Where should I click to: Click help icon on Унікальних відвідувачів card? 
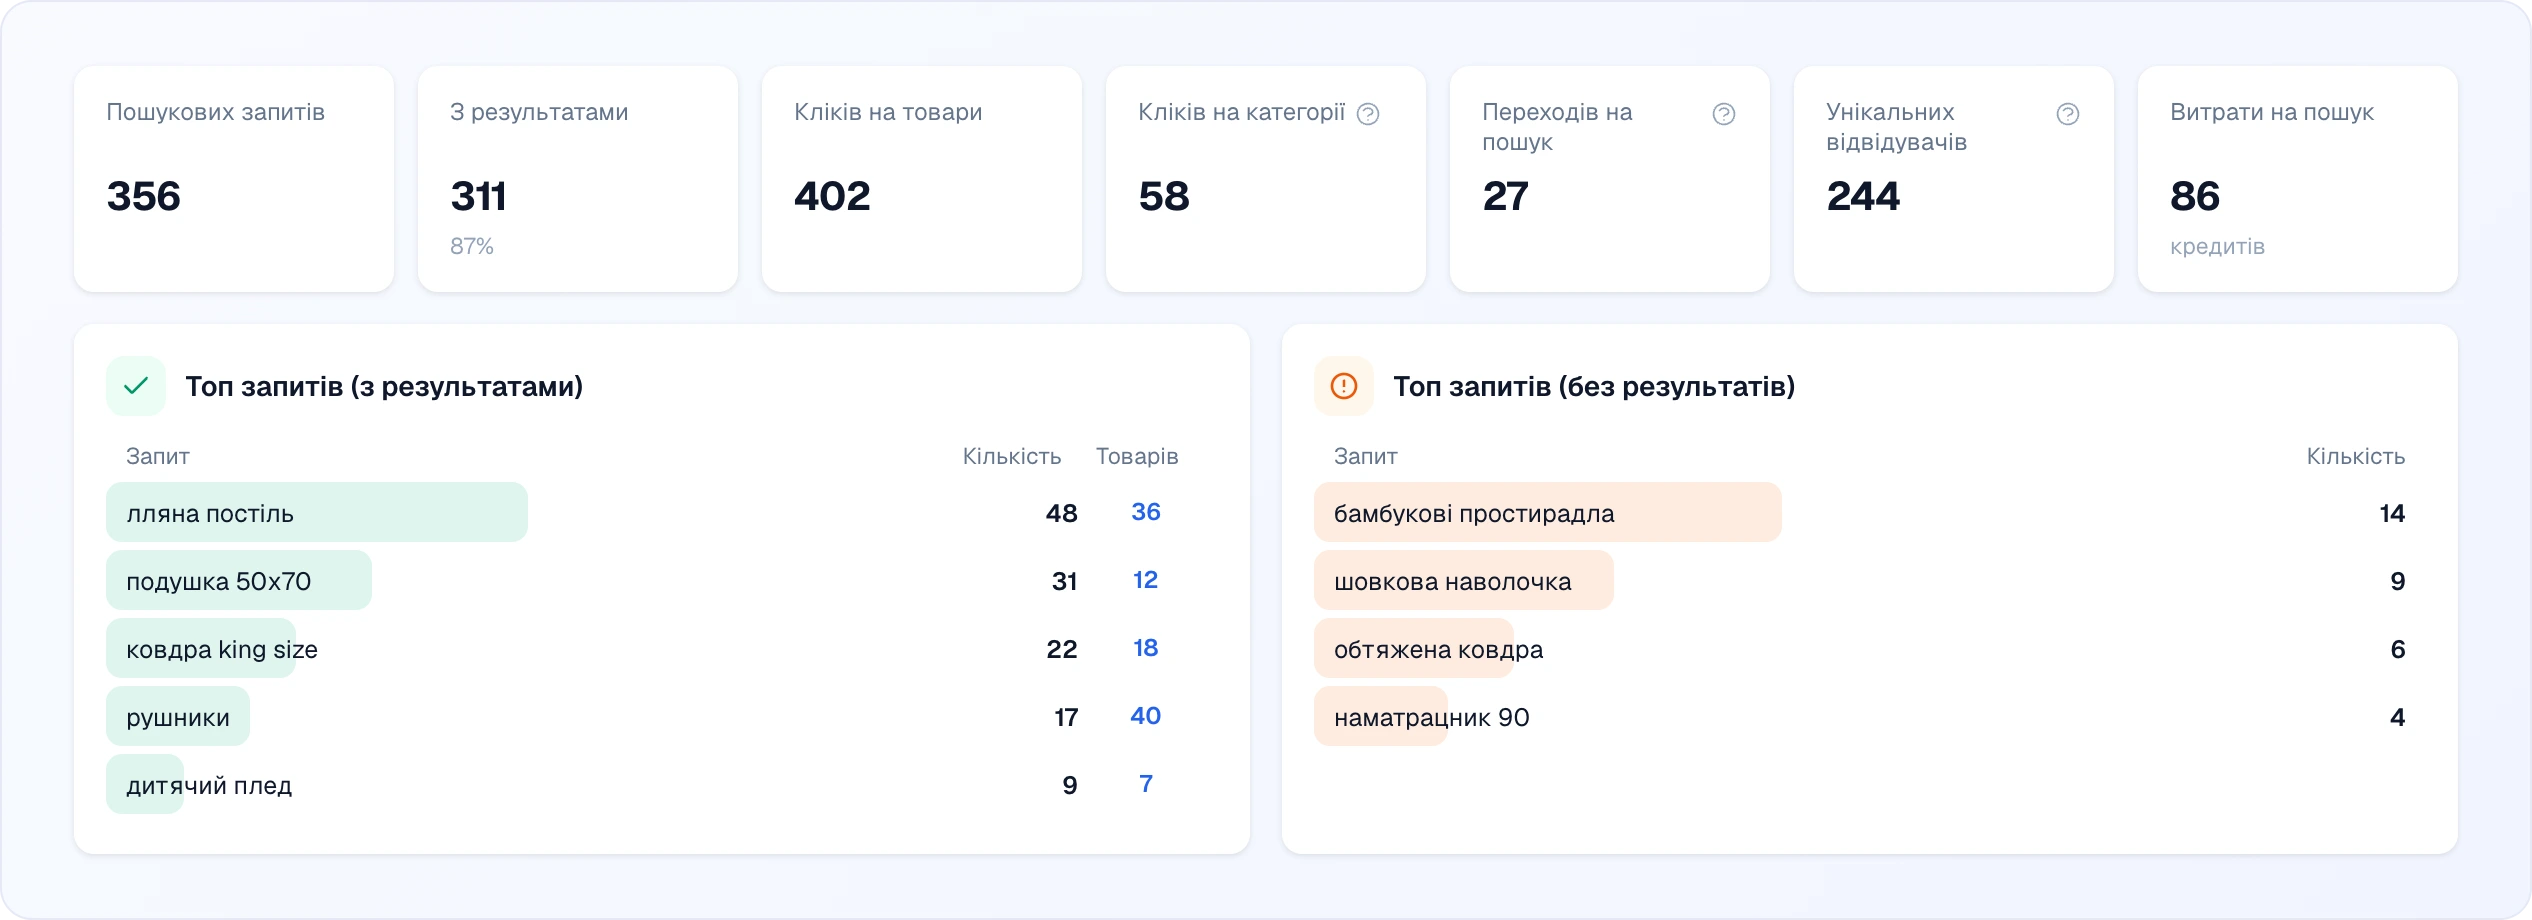pyautogui.click(x=2068, y=114)
